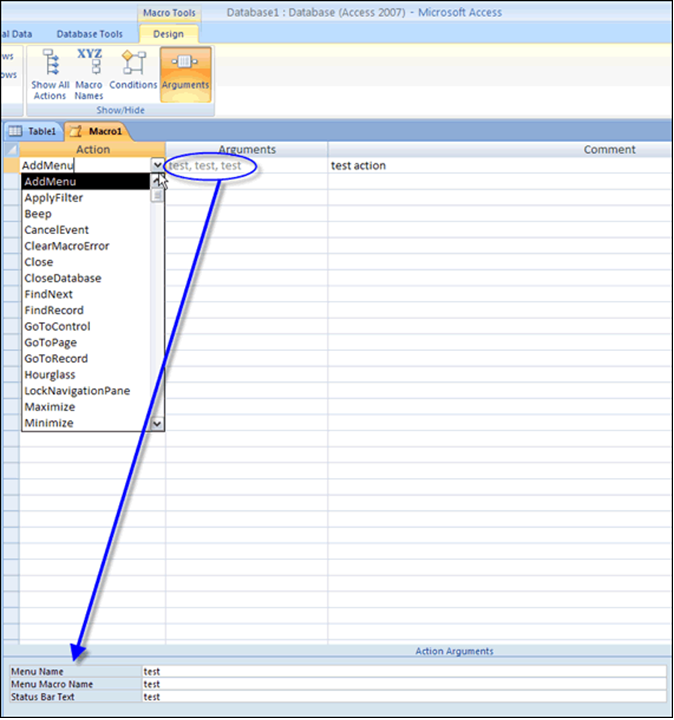Pick Close from the action list
Screen dimensions: 674x720
tap(86, 262)
